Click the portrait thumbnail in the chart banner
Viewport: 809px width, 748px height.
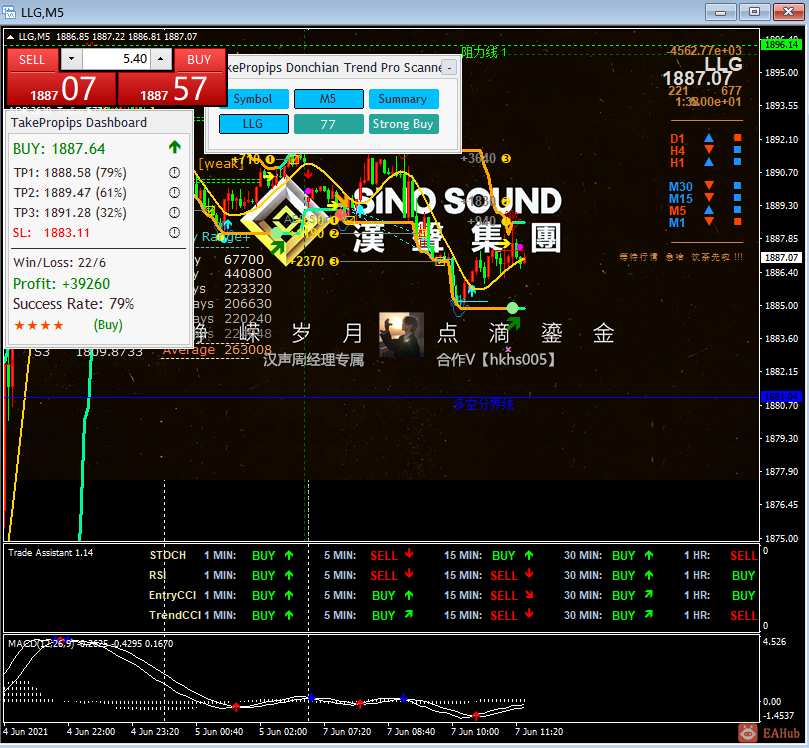click(401, 334)
